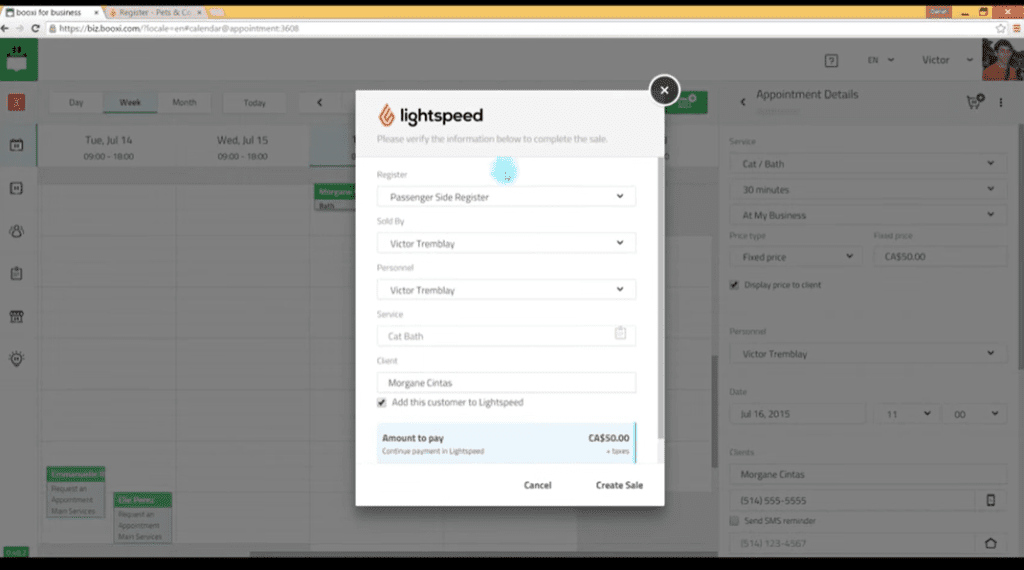
Task: Select the Wed, Jul 15 column header
Action: click(x=242, y=148)
